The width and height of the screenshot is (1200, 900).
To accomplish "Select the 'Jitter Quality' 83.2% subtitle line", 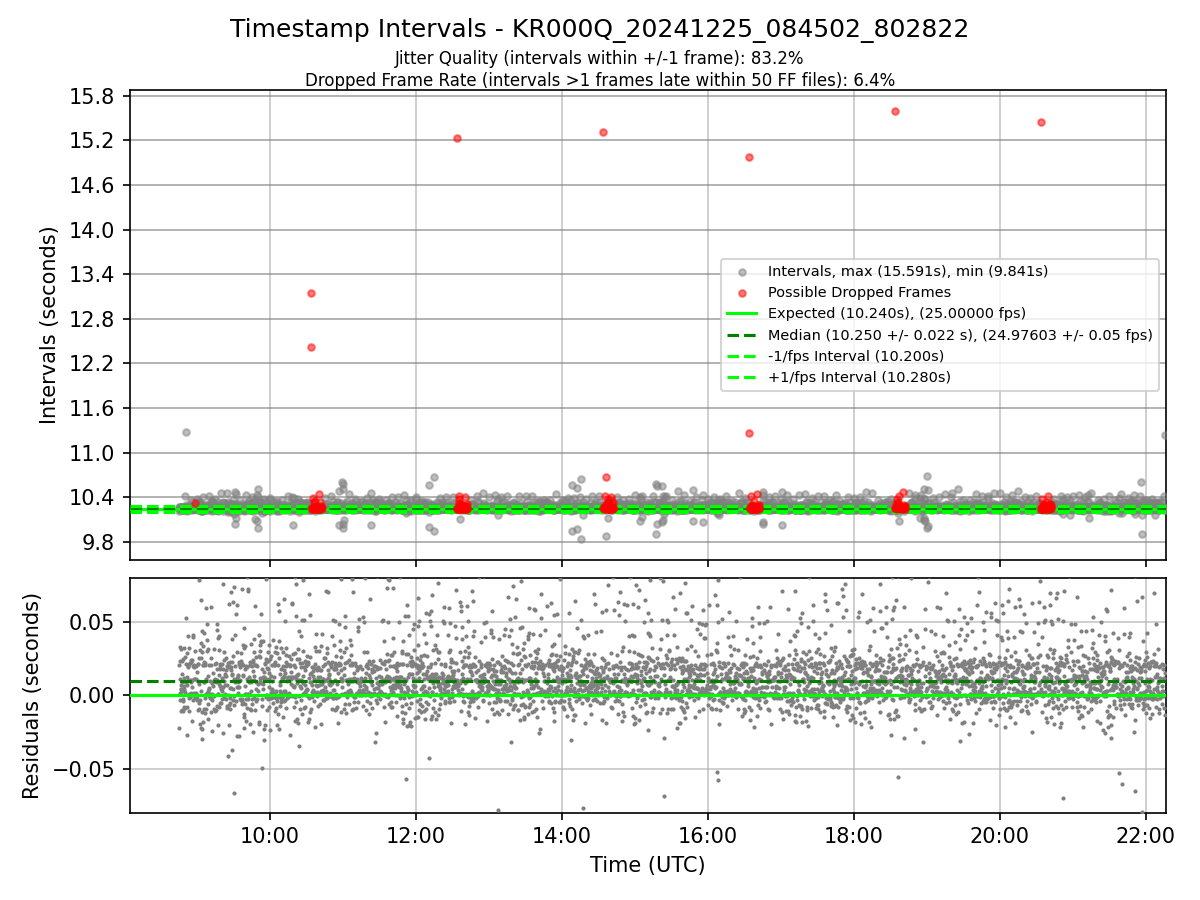I will (599, 58).
